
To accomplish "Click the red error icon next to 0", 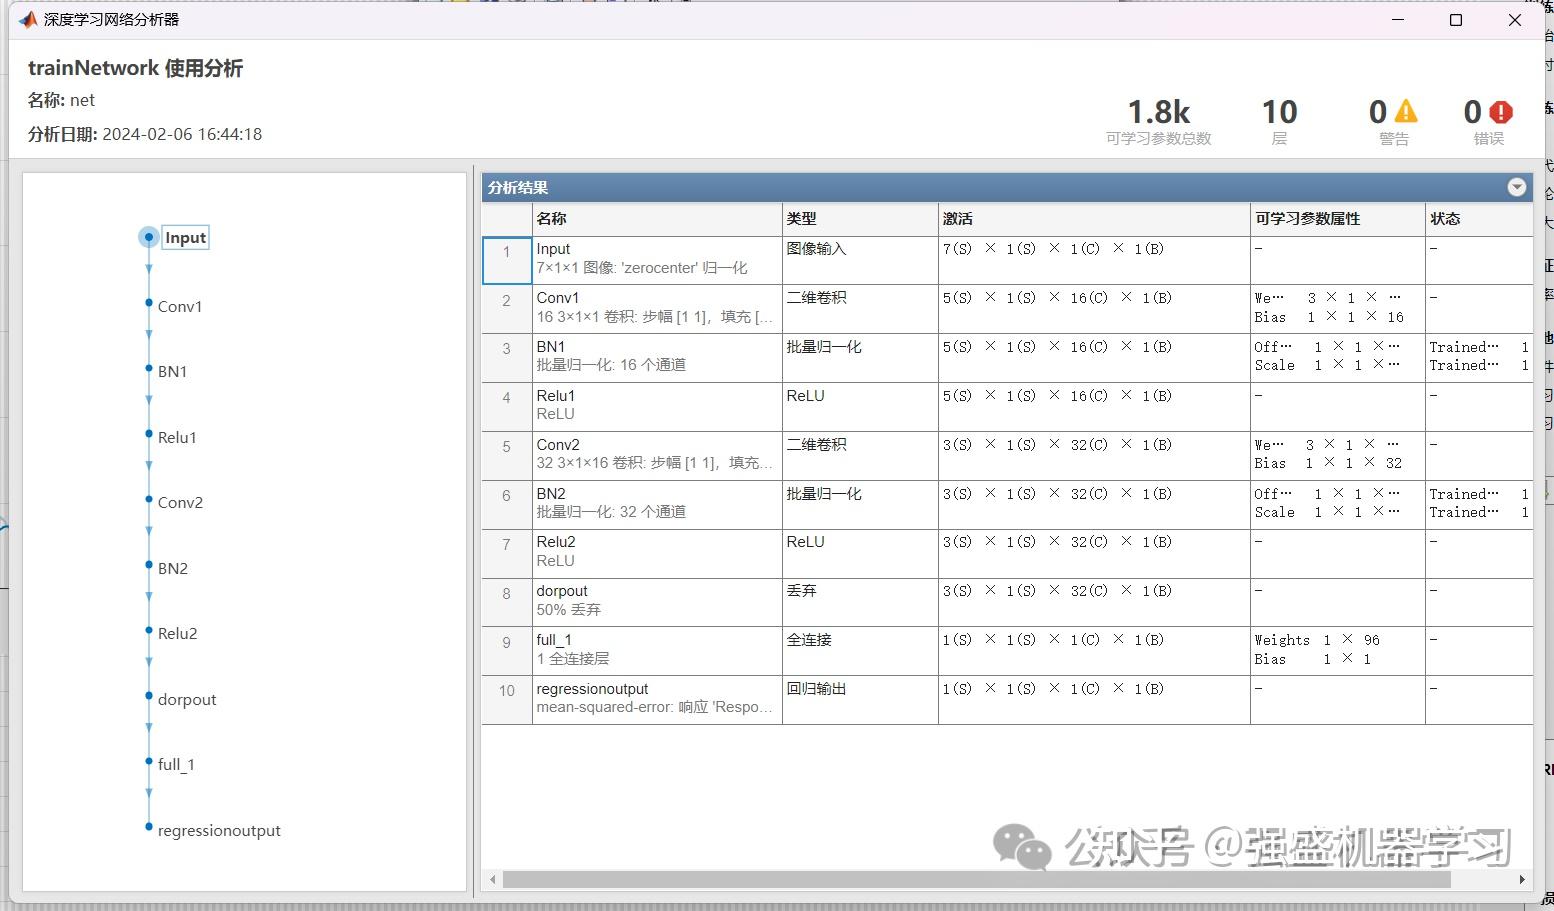I will 1500,112.
